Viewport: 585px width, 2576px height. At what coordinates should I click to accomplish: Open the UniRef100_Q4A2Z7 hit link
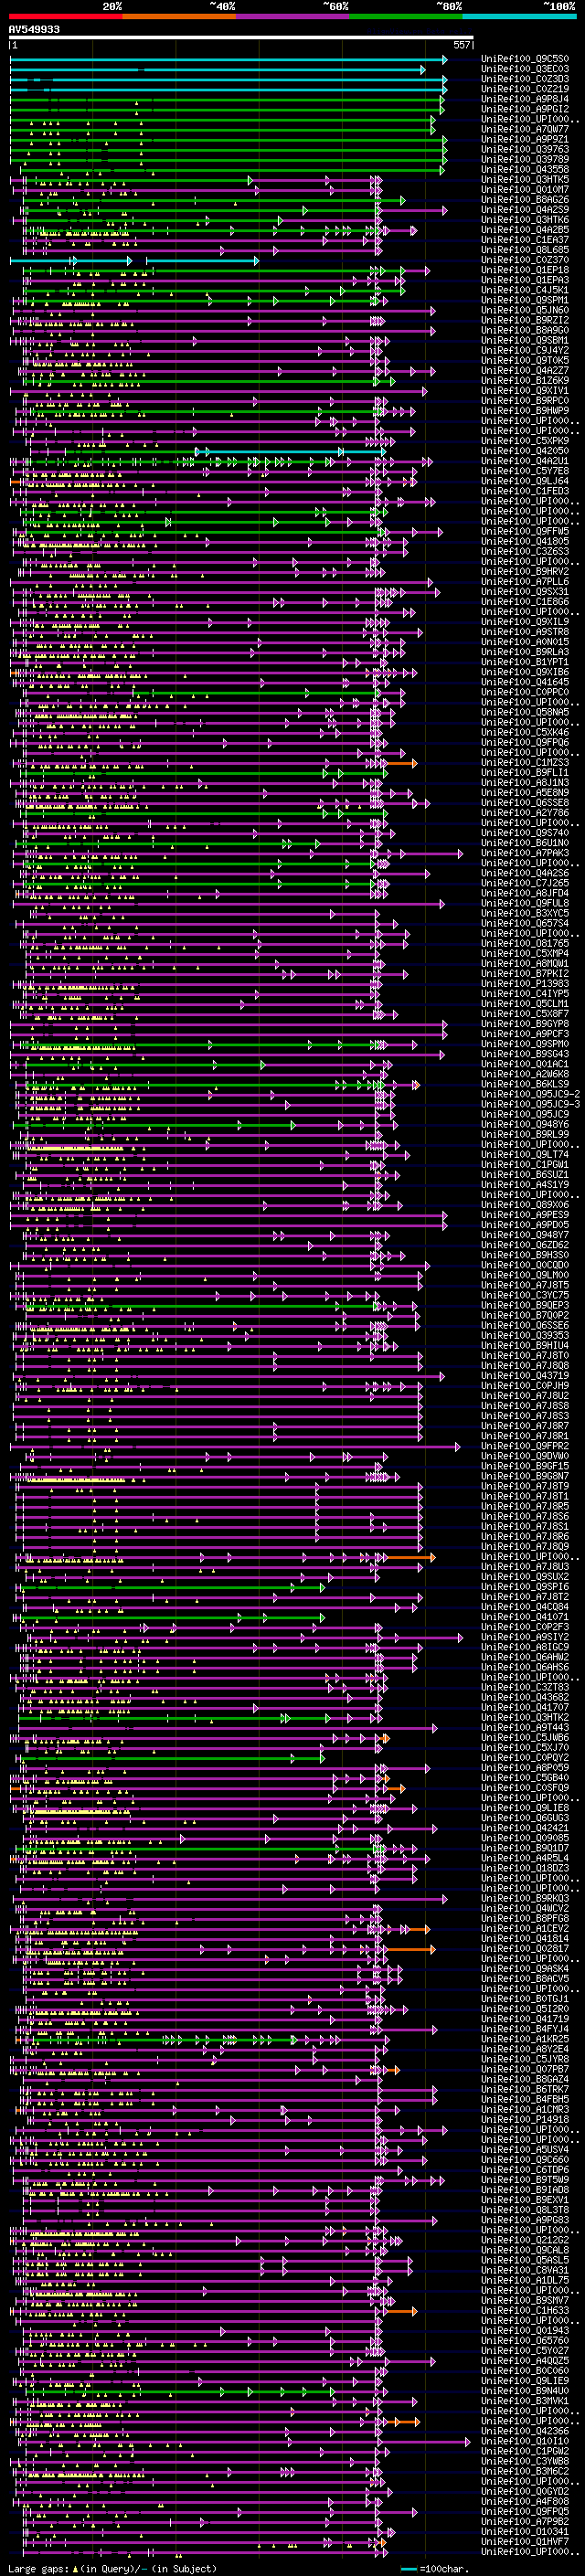click(525, 370)
